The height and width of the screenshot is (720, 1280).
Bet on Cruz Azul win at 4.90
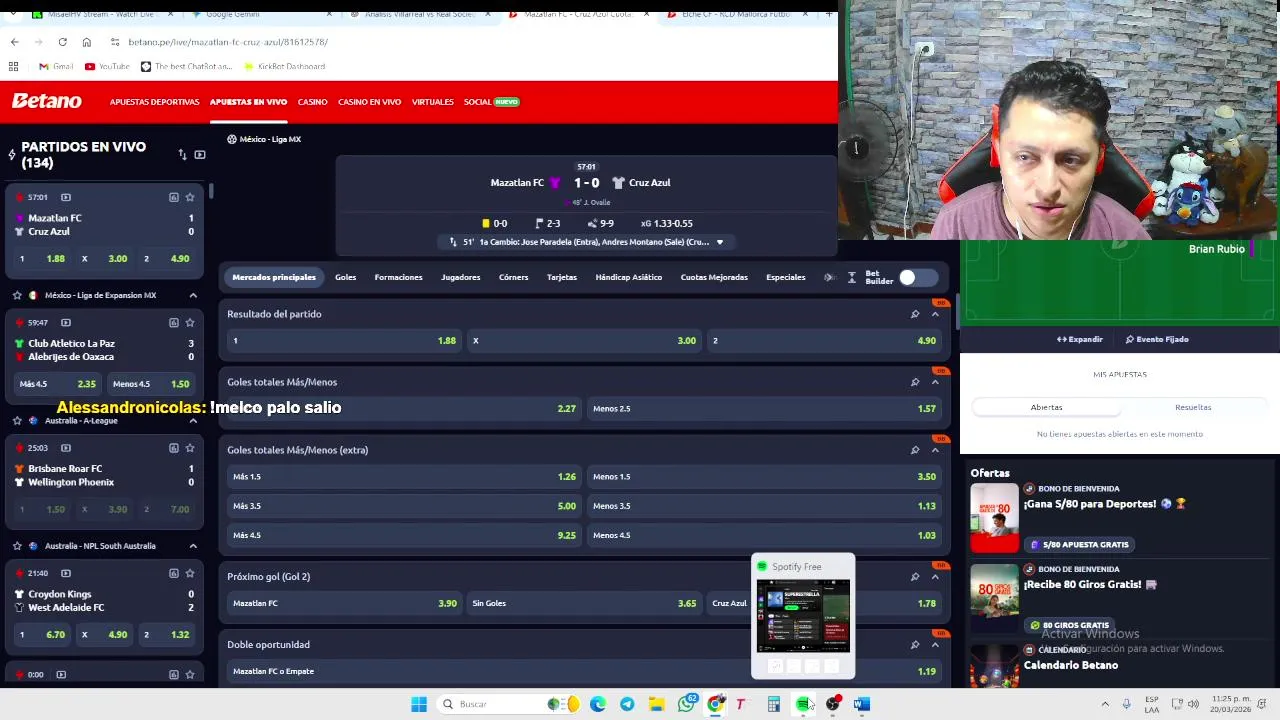tap(825, 341)
